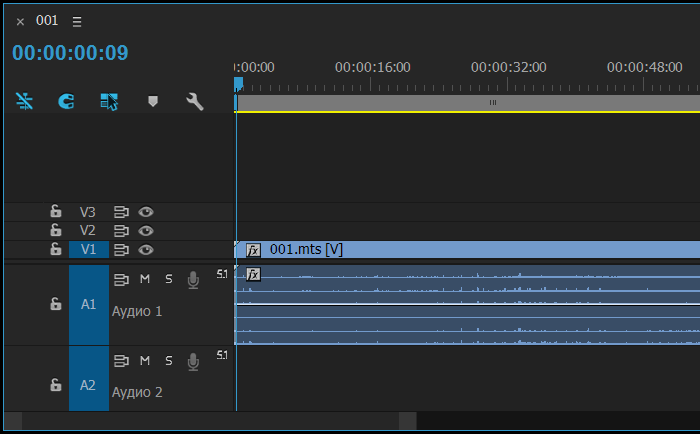Viewport: 700px width, 434px height.
Task: Click right handle of zoom scrollbar
Action: click(x=408, y=421)
